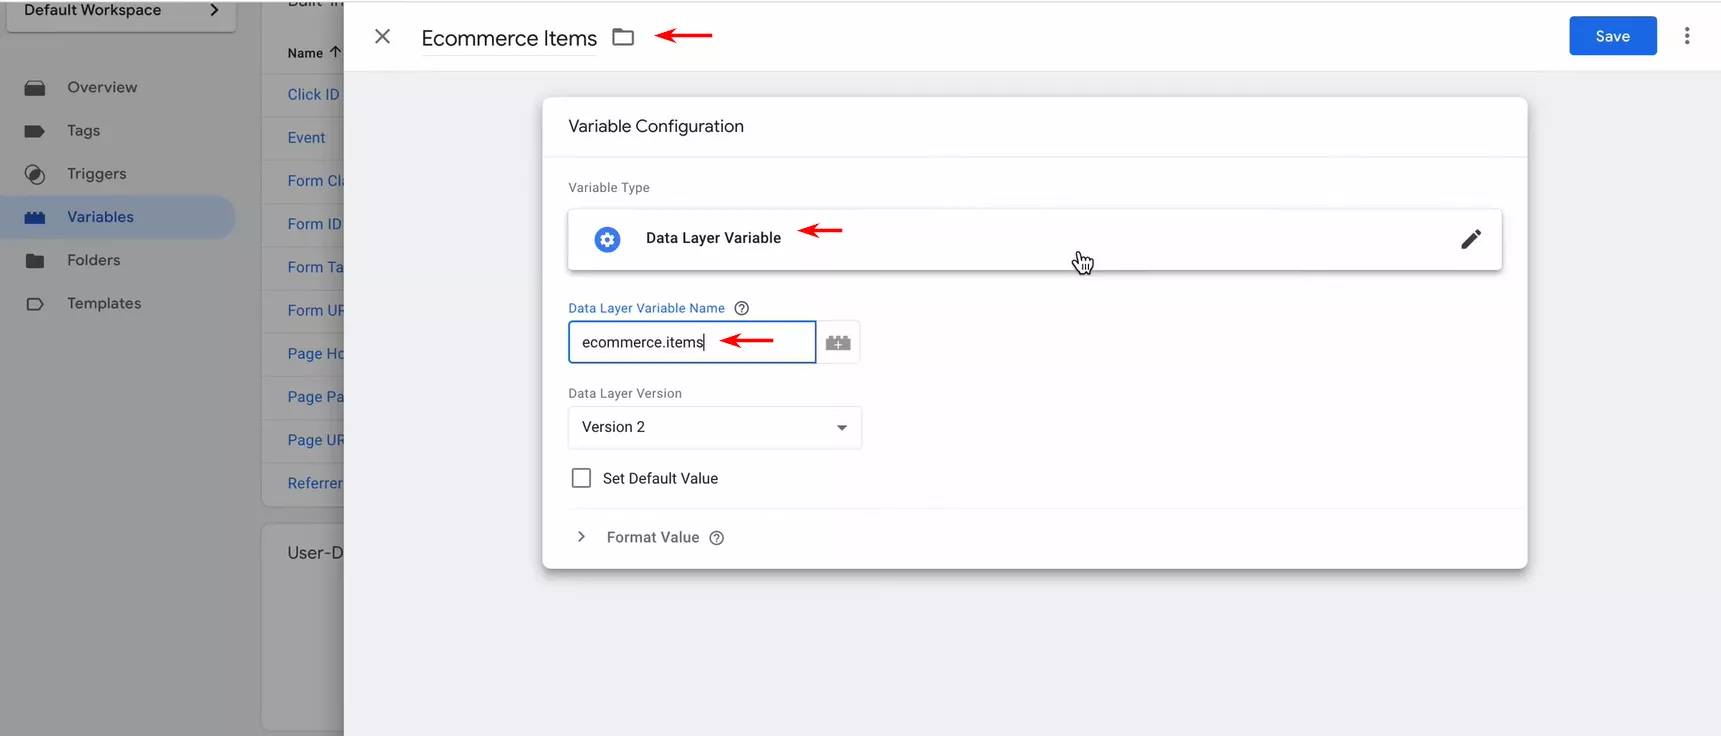Open the Event variable link
1721x736 pixels.
(306, 138)
